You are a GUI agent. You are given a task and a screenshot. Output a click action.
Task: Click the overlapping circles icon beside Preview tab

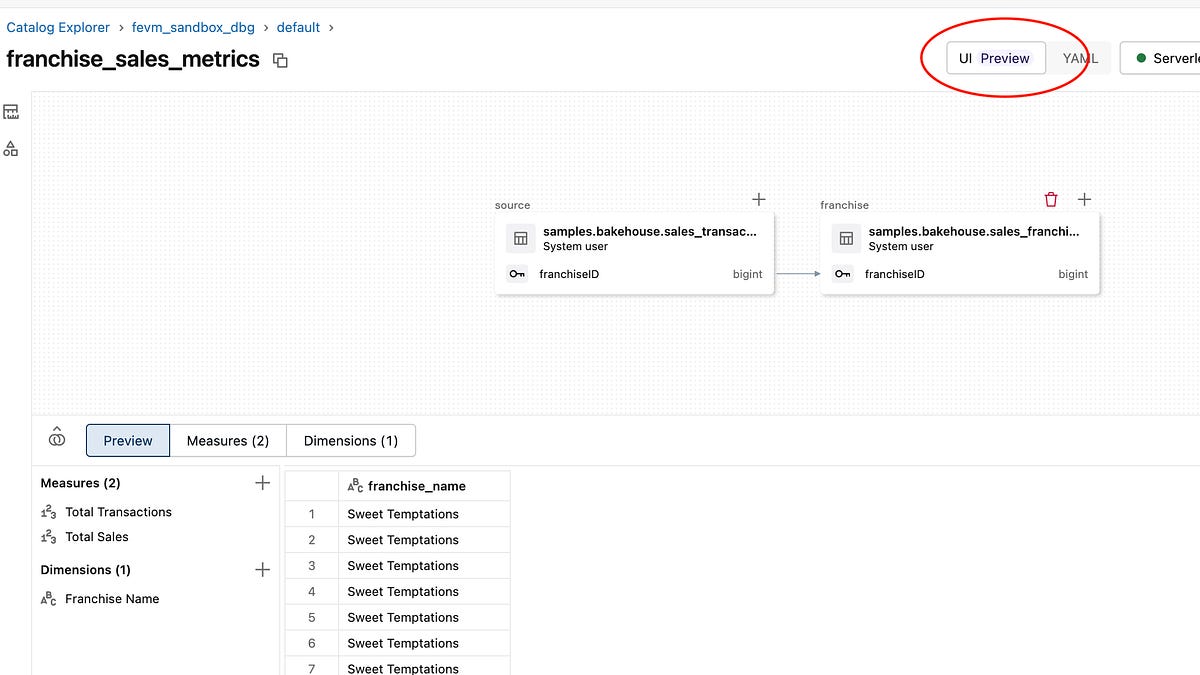57,437
